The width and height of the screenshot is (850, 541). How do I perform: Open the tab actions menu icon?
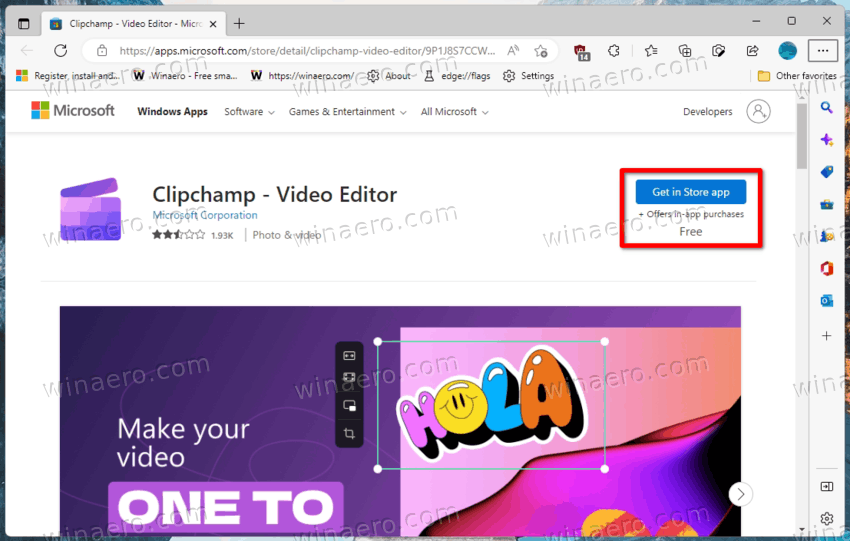pyautogui.click(x=23, y=24)
